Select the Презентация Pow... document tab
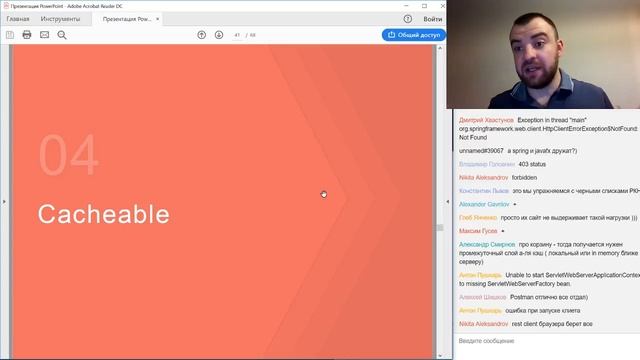 (127, 19)
